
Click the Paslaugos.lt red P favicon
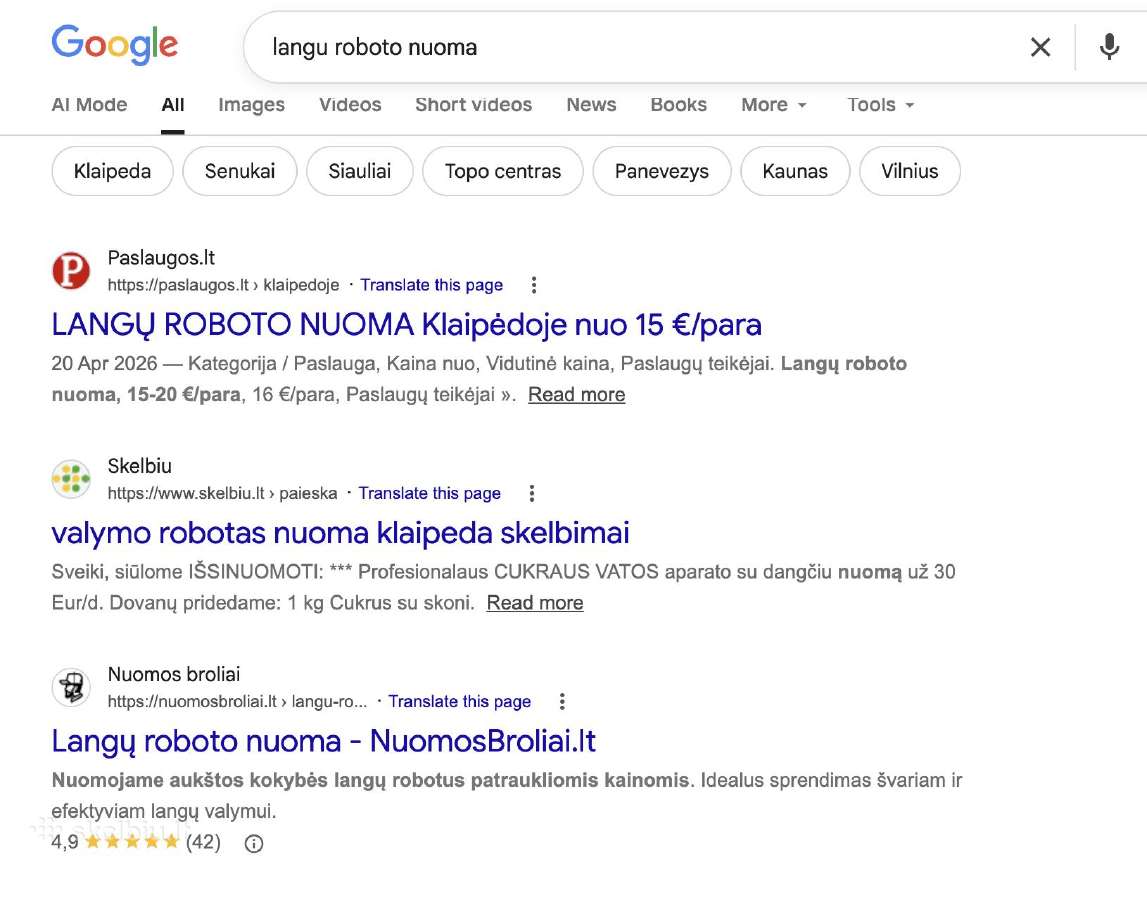71,271
